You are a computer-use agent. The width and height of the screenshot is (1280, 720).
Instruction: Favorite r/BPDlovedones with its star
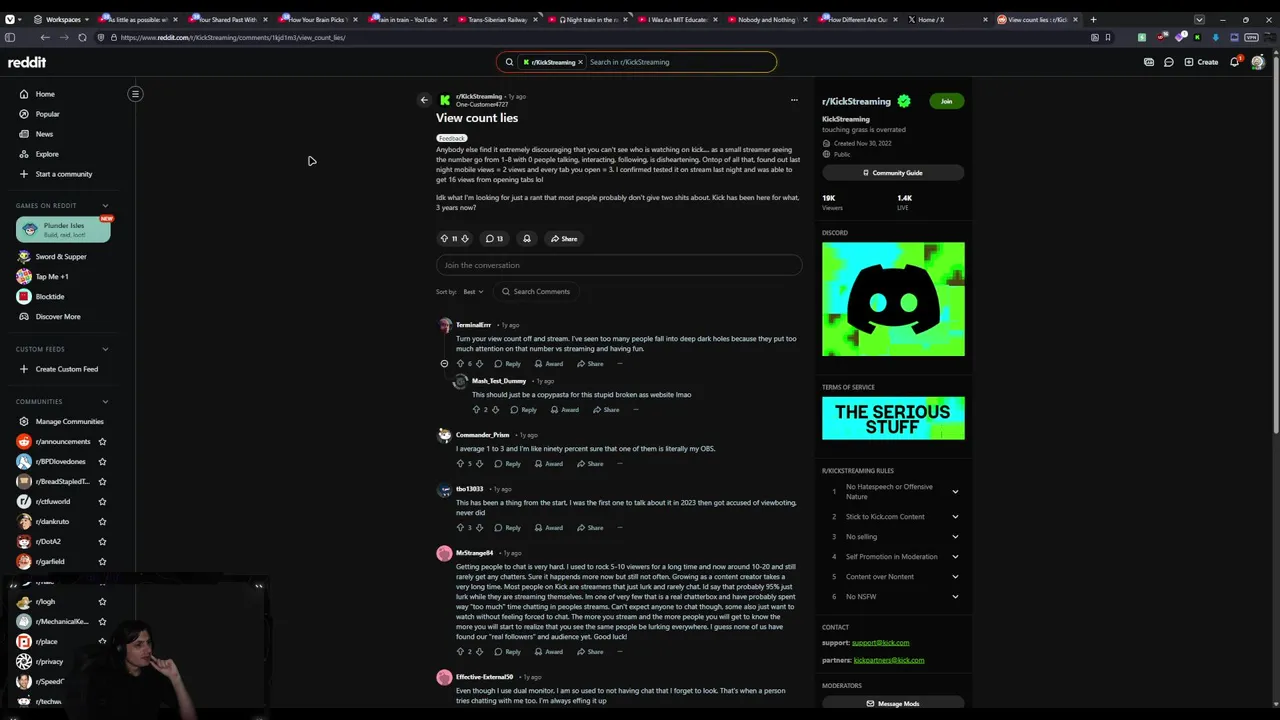coord(102,462)
